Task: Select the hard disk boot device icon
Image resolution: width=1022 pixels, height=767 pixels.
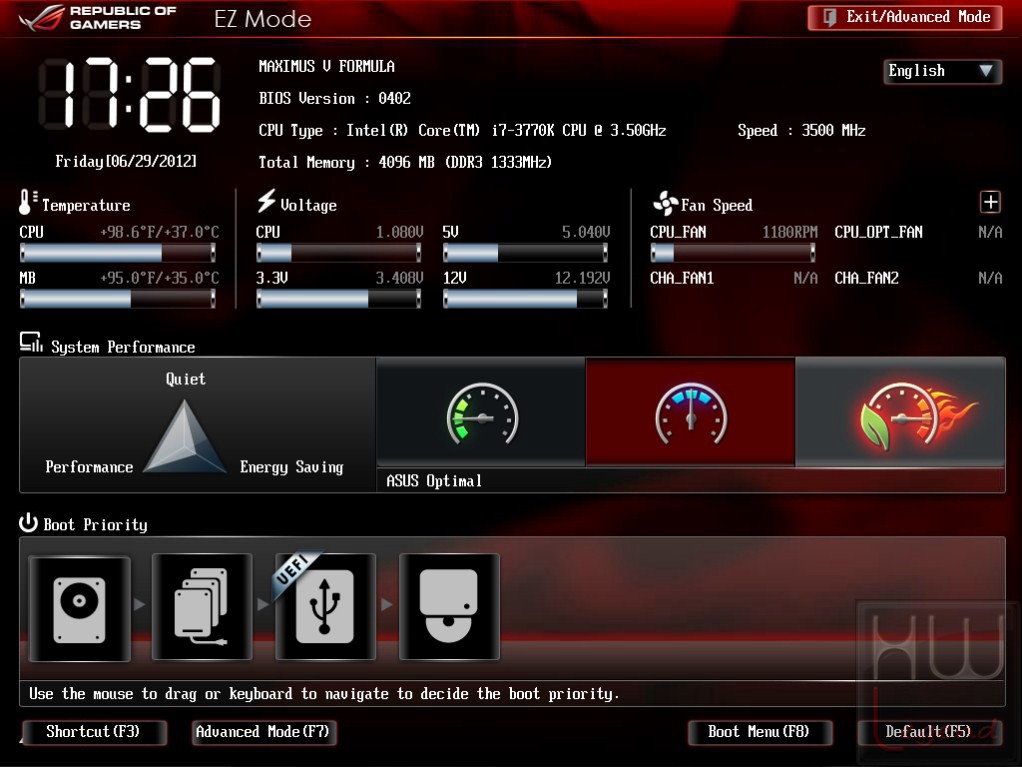Action: [80, 609]
